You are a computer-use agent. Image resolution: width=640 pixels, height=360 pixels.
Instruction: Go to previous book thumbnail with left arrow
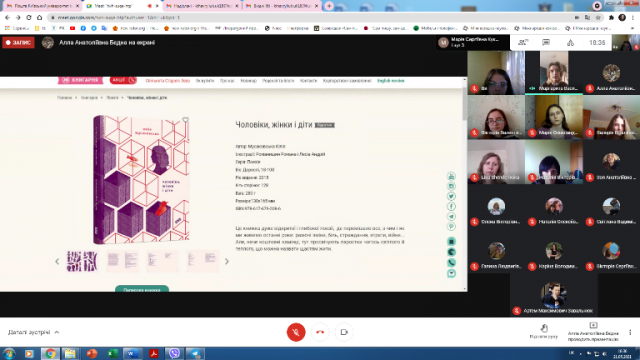coord(57,261)
